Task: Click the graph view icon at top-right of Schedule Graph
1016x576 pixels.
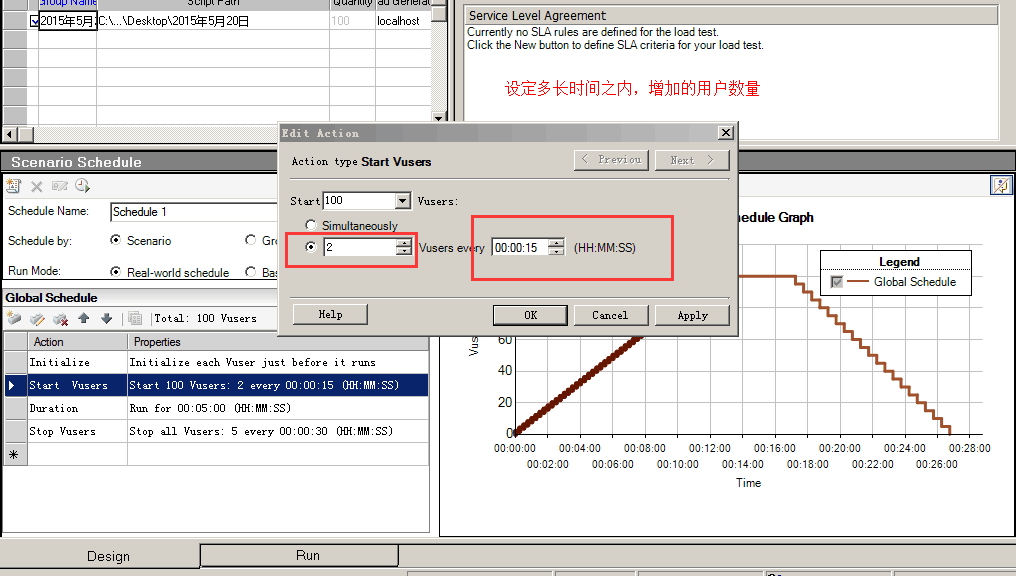Action: point(1000,185)
